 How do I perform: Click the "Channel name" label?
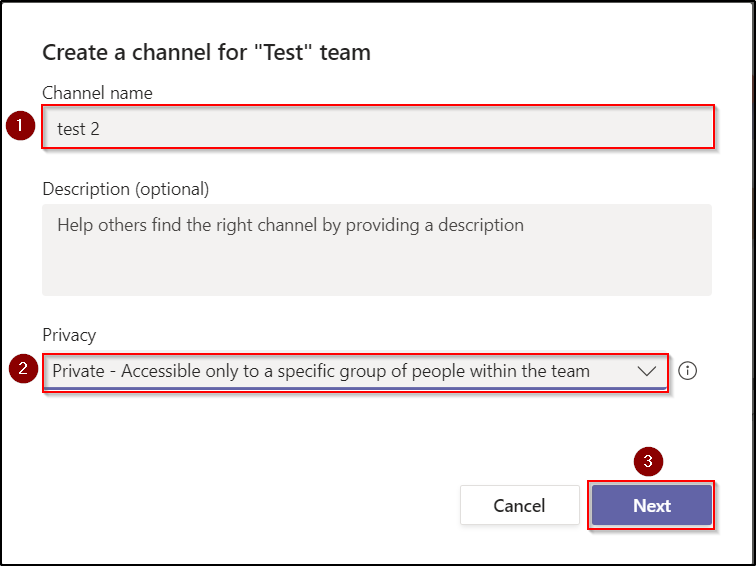coord(97,93)
